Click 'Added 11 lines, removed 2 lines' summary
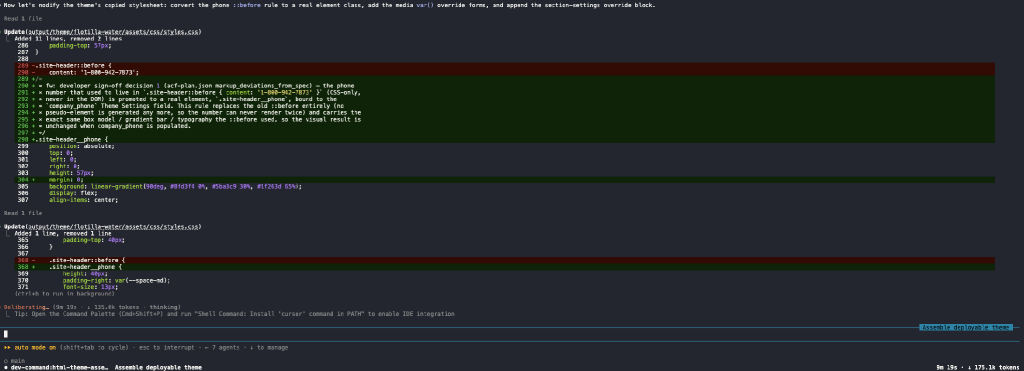 pos(68,39)
